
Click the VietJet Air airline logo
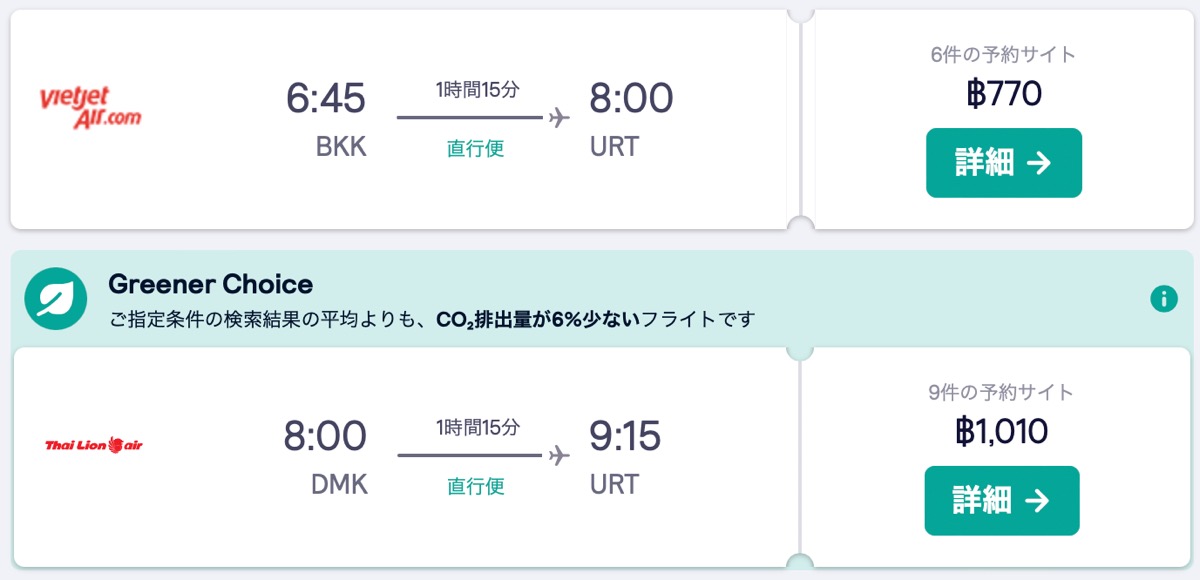(91, 108)
